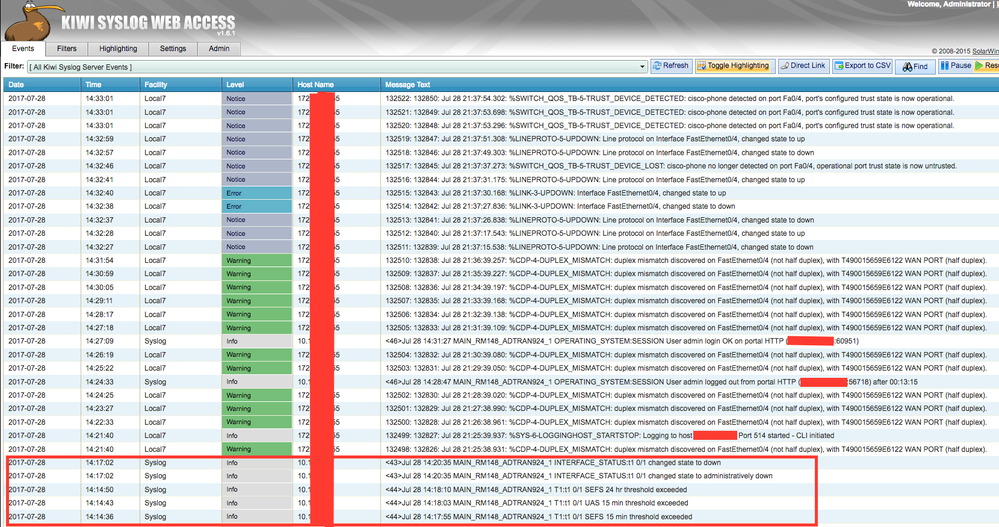Select message starting with 132508: 132836
This screenshot has width=999, height=527.
(686, 287)
